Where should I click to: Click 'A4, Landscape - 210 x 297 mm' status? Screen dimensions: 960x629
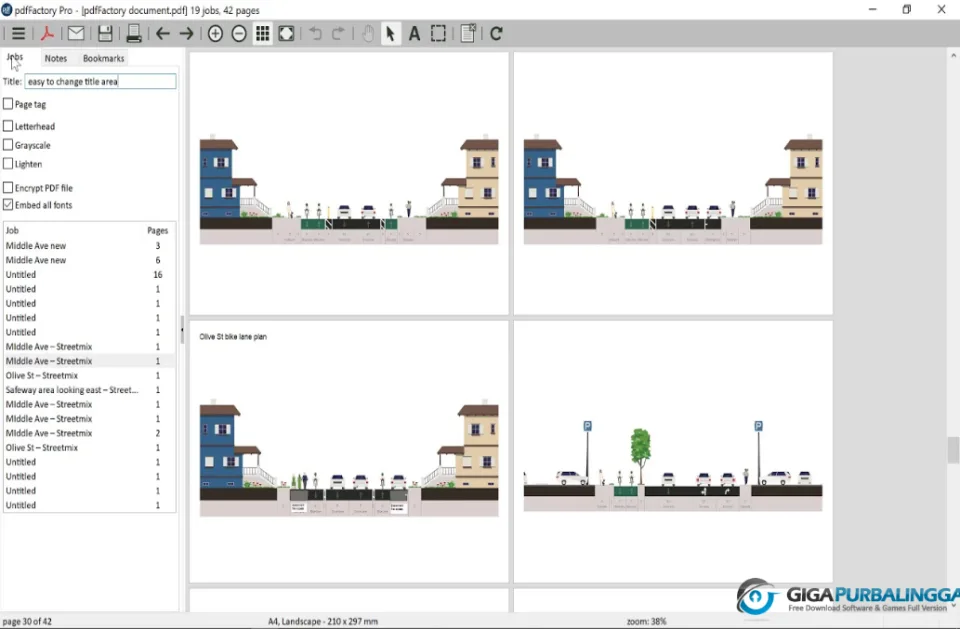point(323,621)
